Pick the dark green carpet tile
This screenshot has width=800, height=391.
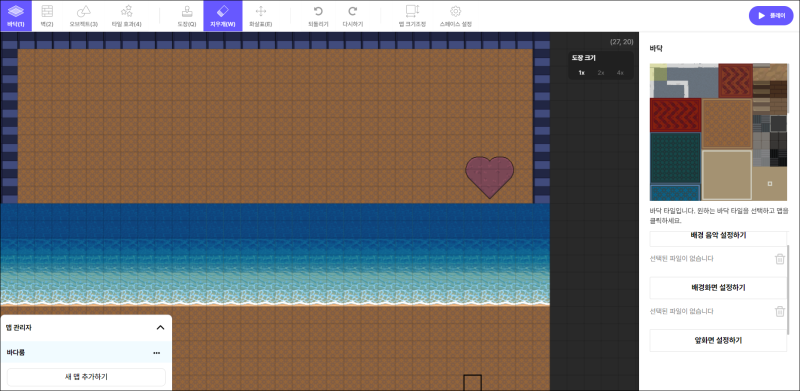click(x=675, y=158)
